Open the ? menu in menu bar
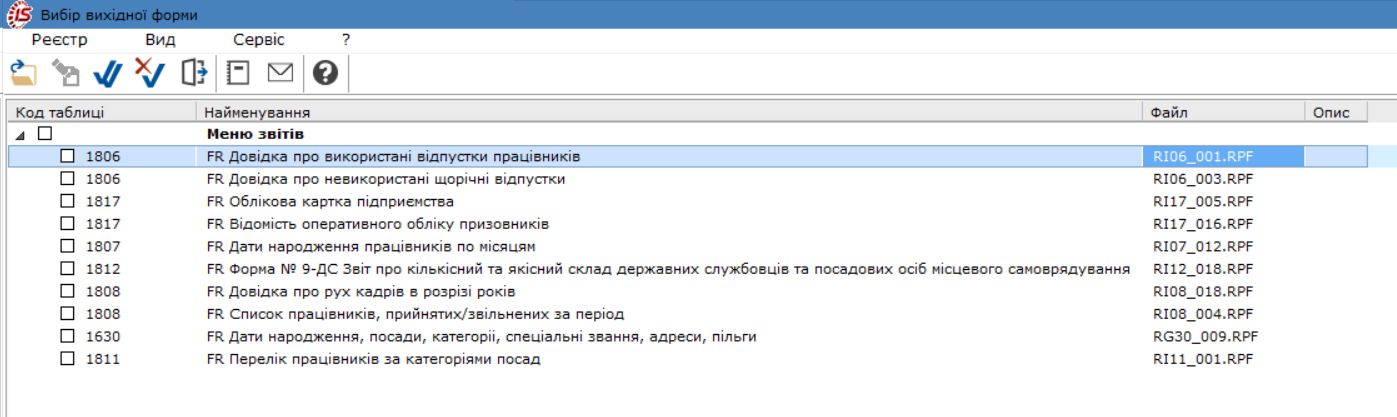1397x417 pixels. pyautogui.click(x=346, y=40)
